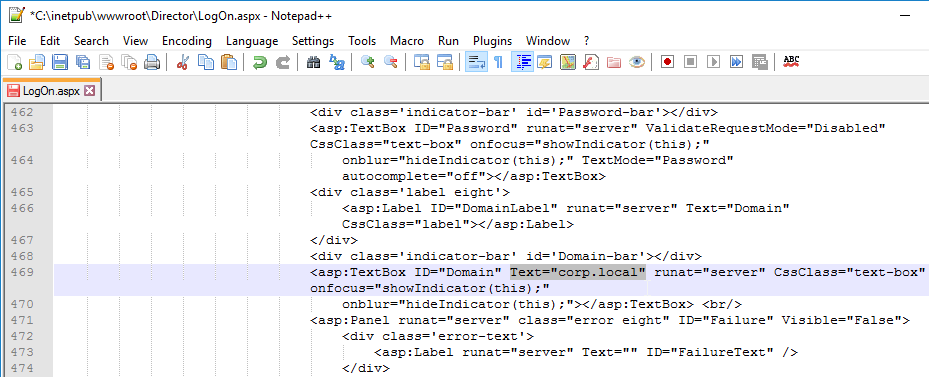Screen dimensions: 929x377
Task: Copy selection with the Copy icon
Action: tap(206, 62)
